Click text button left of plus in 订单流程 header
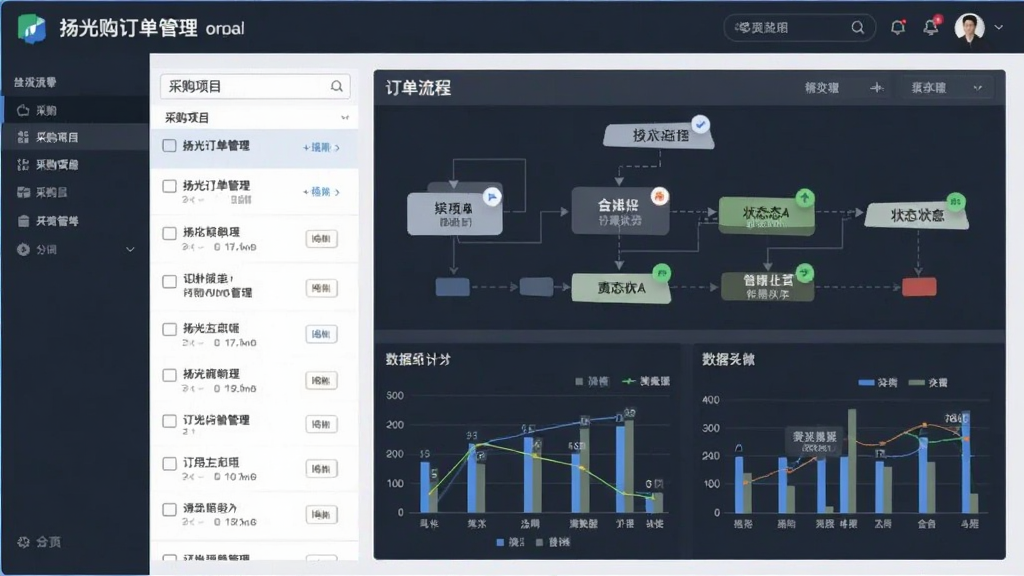 click(822, 88)
